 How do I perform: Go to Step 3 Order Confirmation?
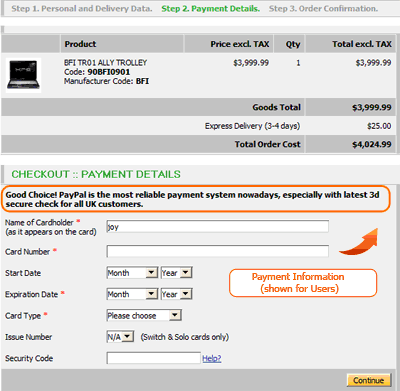(323, 9)
